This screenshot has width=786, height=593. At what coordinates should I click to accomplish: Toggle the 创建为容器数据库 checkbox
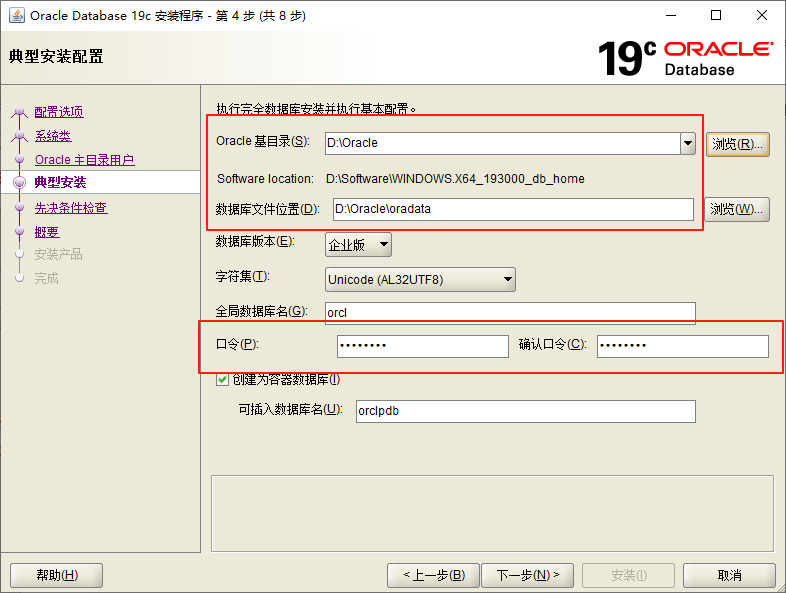(222, 380)
